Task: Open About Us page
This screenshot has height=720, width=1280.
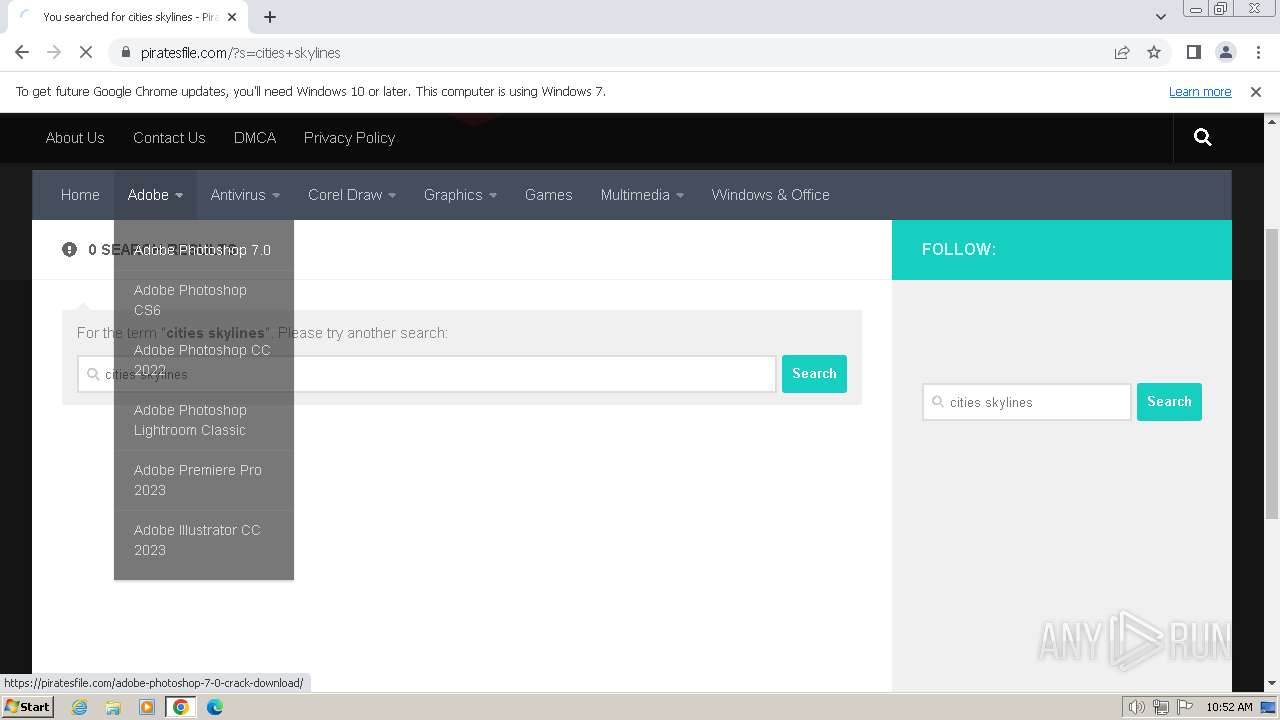Action: [x=75, y=138]
